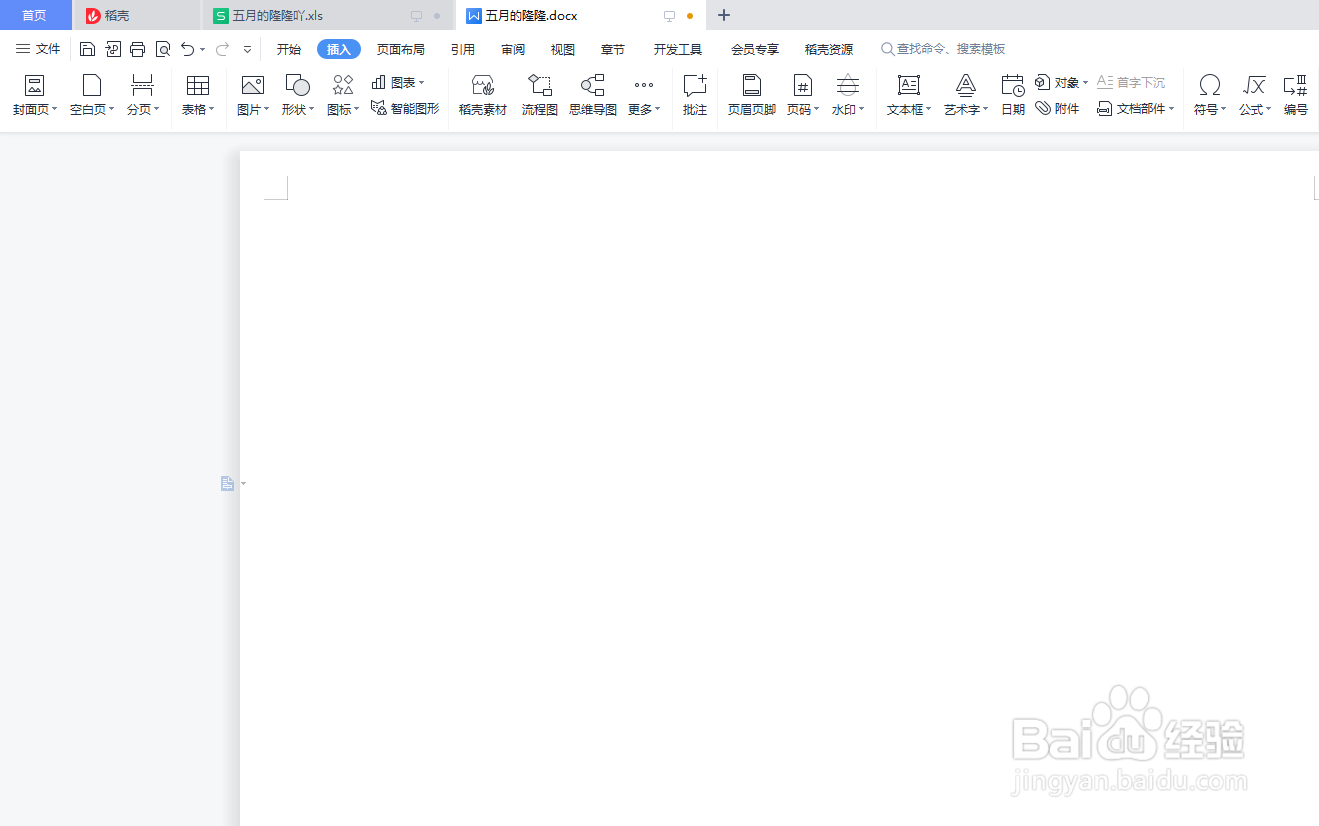
Task: Save the document with the save icon
Action: tap(87, 48)
